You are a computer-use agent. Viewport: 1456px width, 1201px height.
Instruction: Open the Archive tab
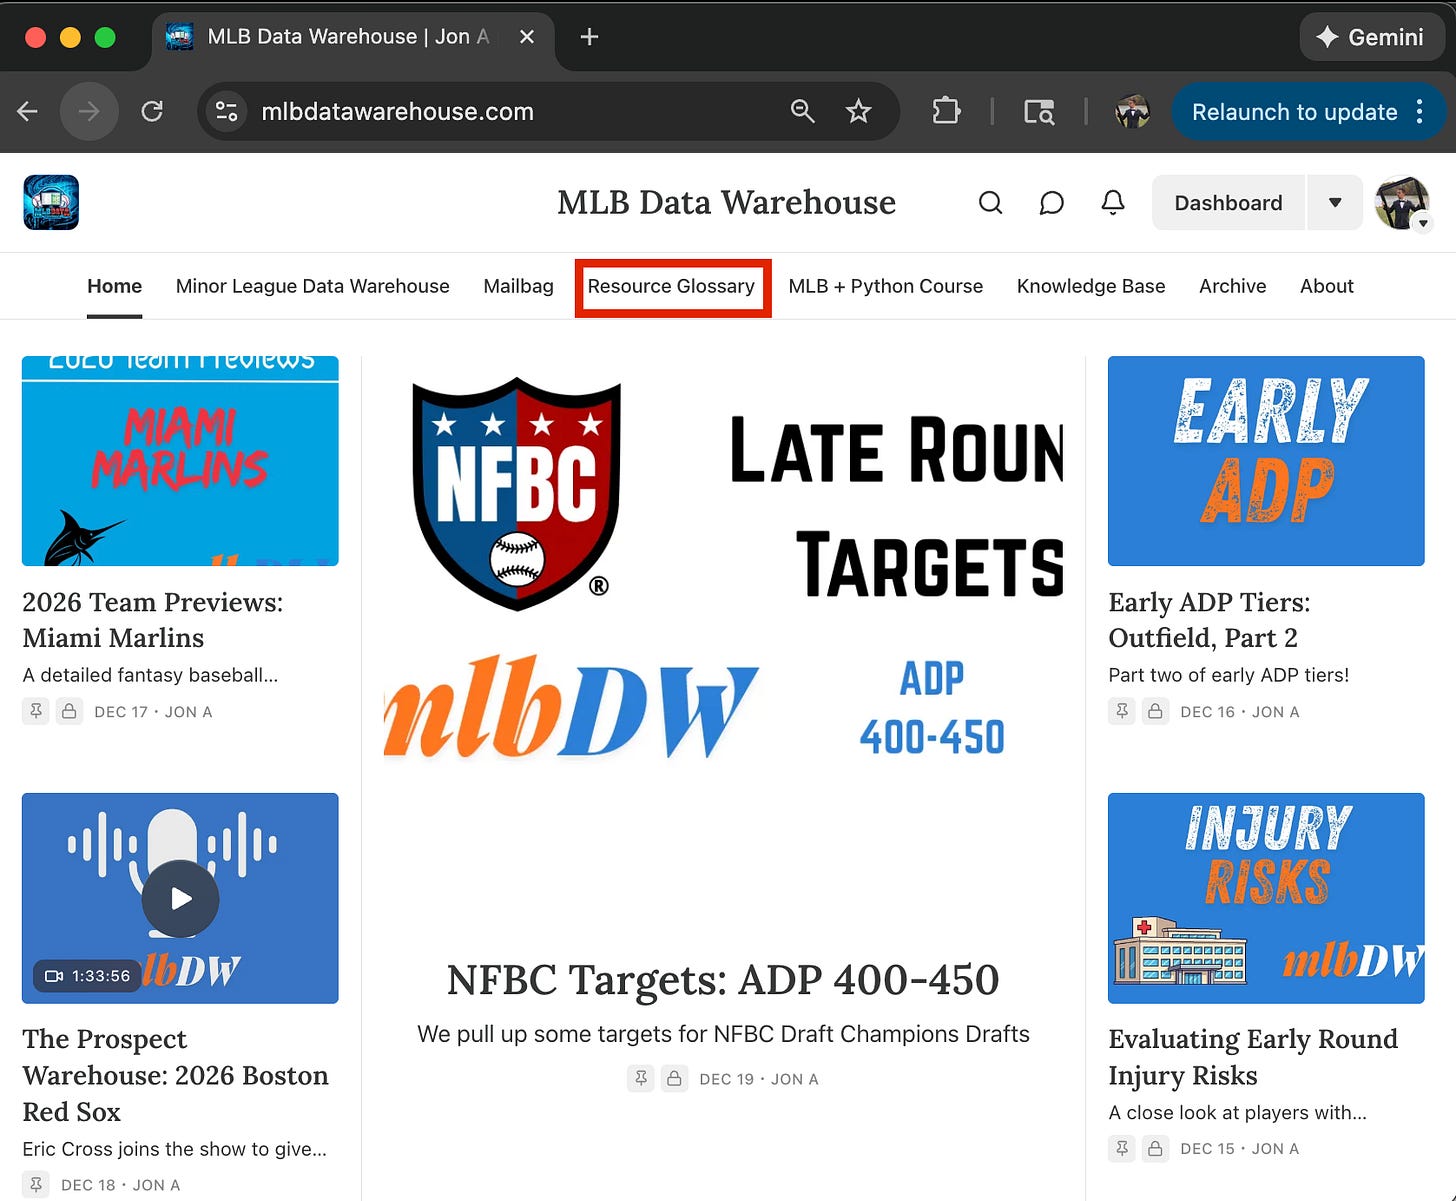tap(1232, 286)
